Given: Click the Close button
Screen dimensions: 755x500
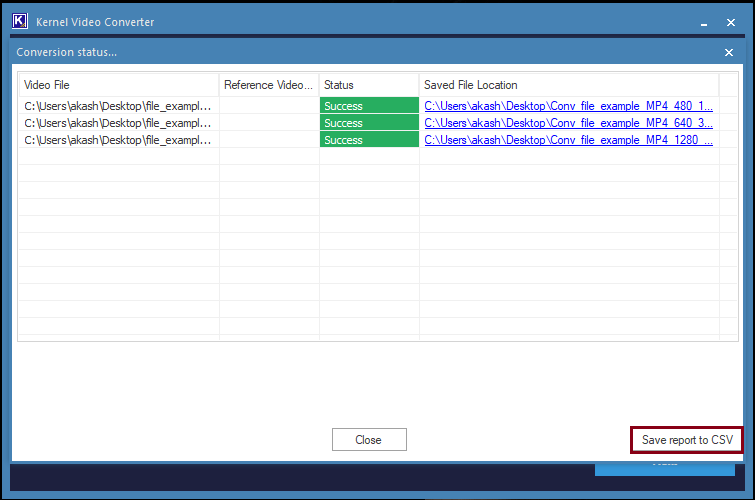Looking at the screenshot, I should coord(369,439).
